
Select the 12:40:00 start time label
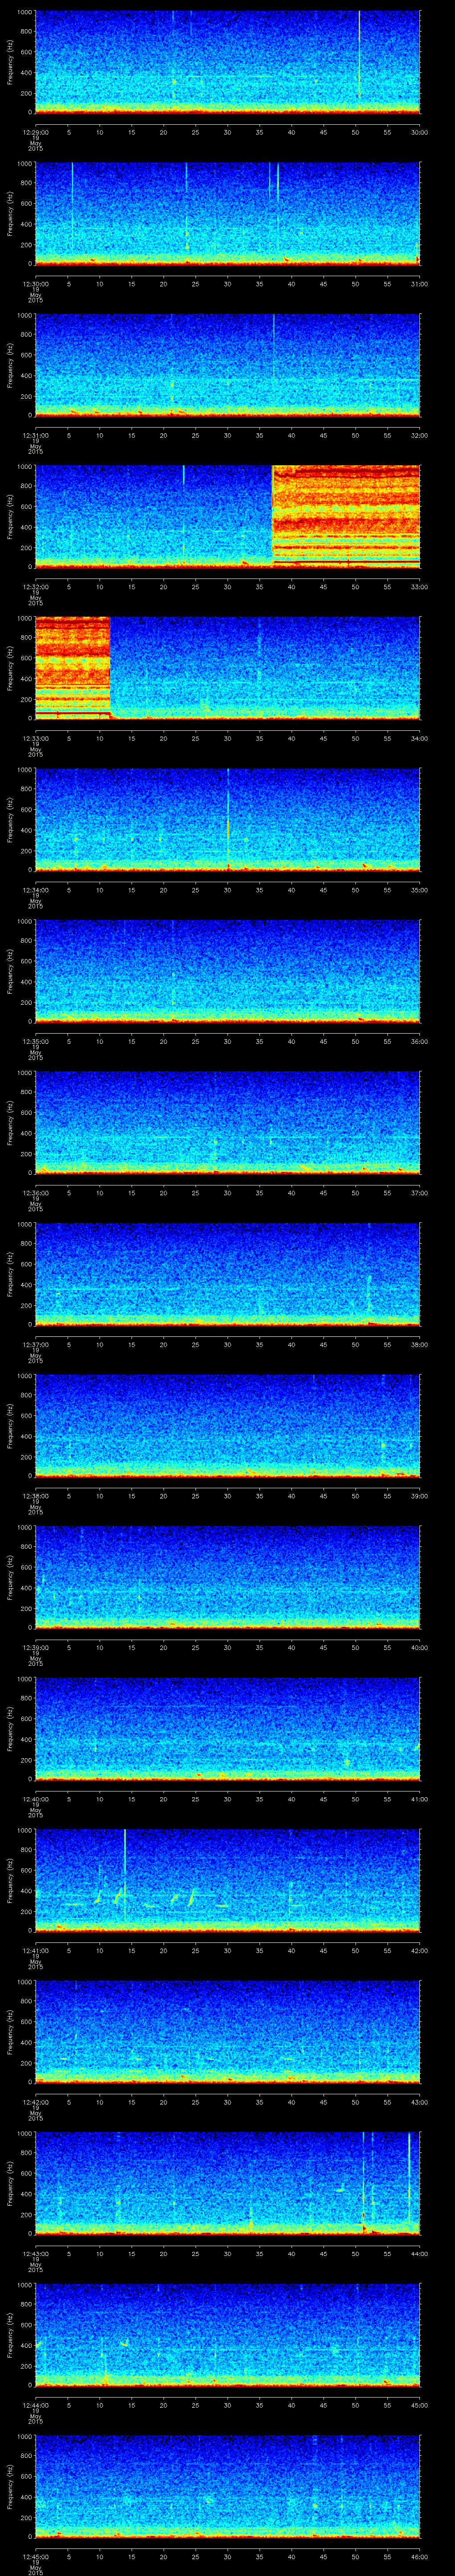click(35, 1799)
